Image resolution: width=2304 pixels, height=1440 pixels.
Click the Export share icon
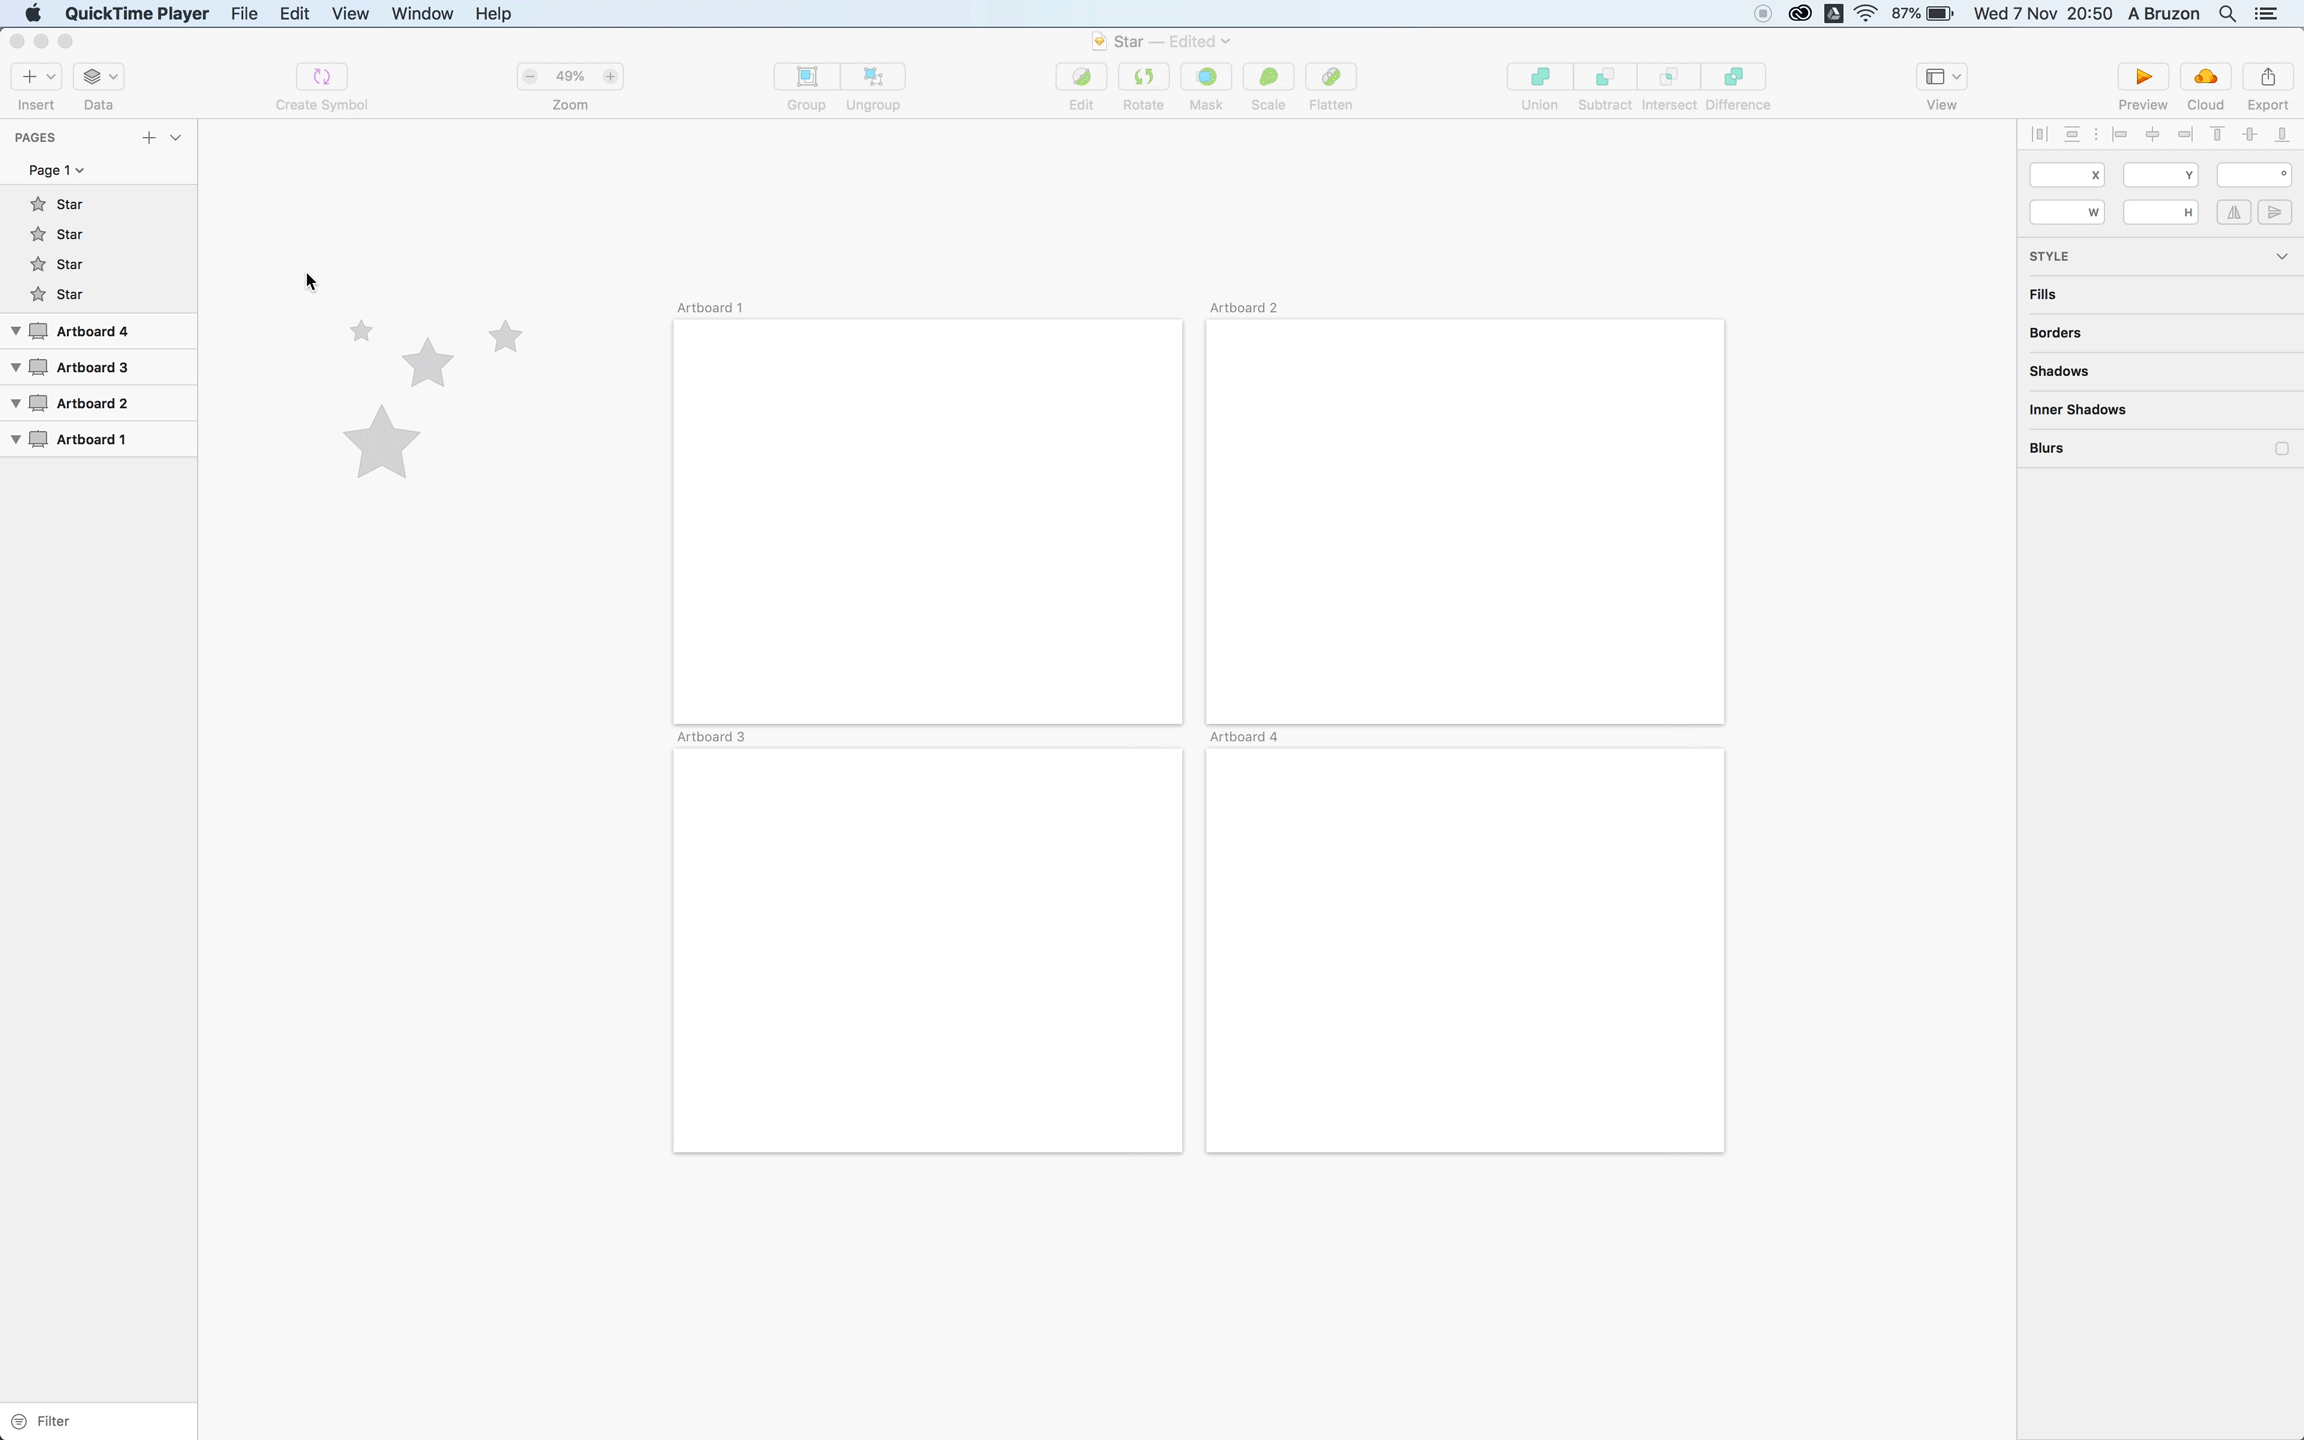[2267, 77]
